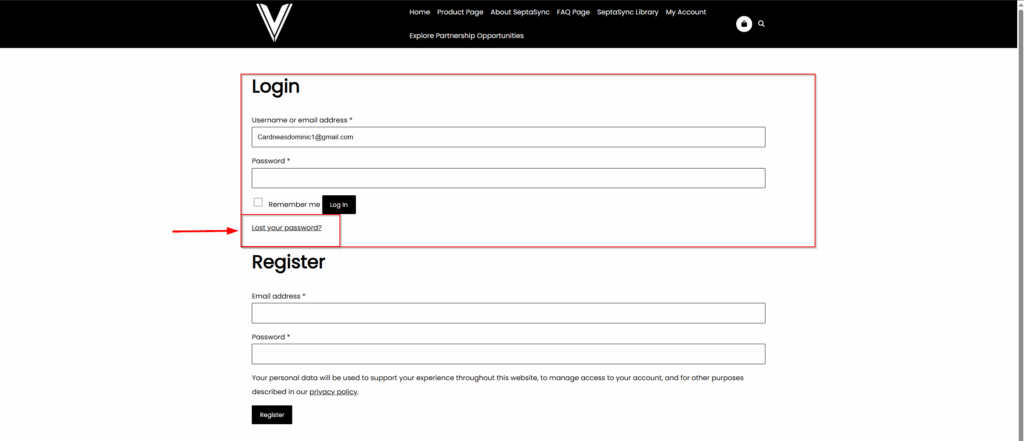The height and width of the screenshot is (441, 1024).
Task: Open FAQ Page from the menu
Action: tap(573, 12)
